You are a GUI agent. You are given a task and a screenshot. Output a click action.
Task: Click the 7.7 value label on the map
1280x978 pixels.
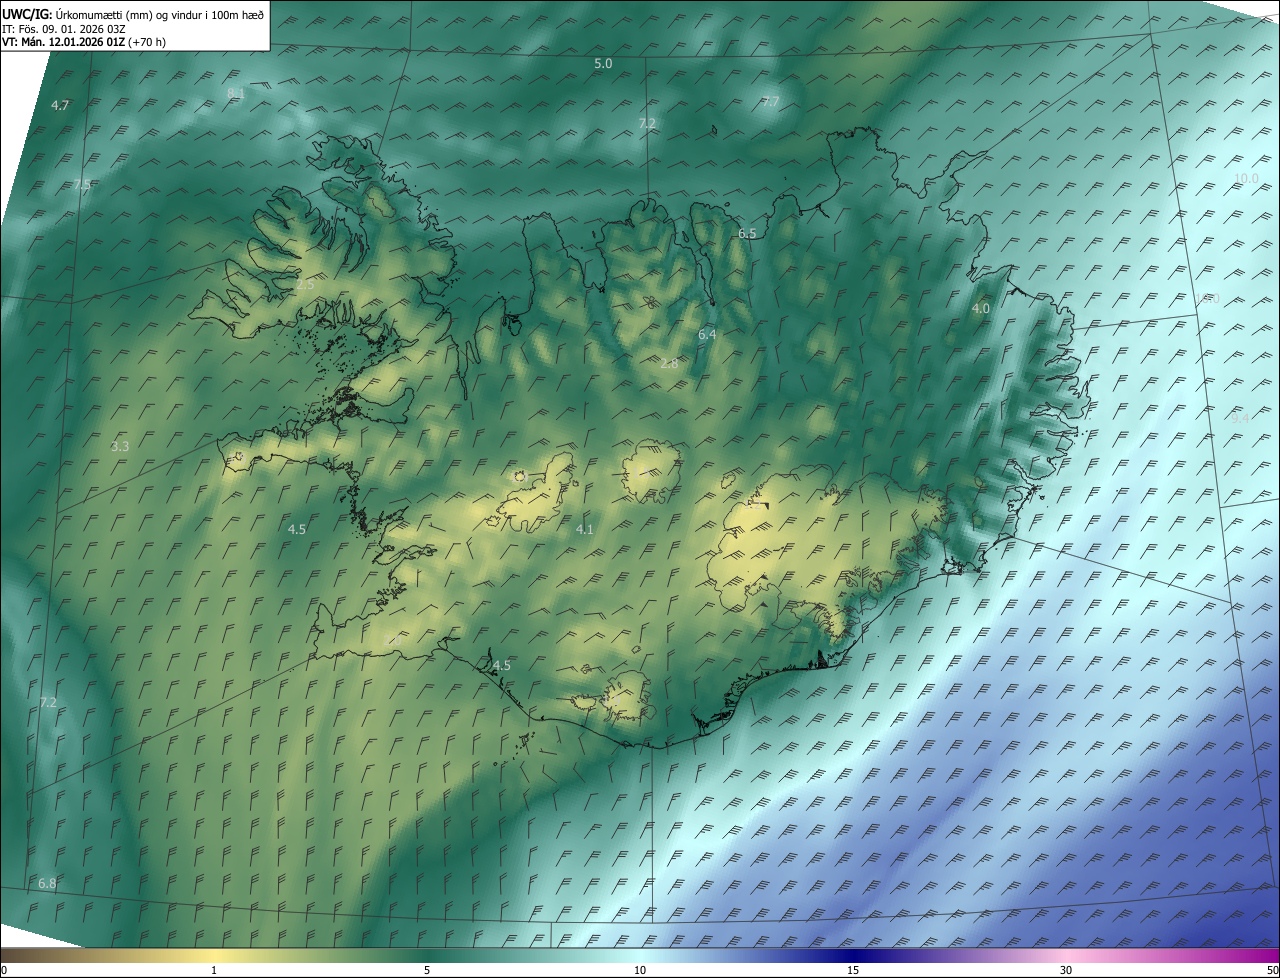[x=770, y=102]
